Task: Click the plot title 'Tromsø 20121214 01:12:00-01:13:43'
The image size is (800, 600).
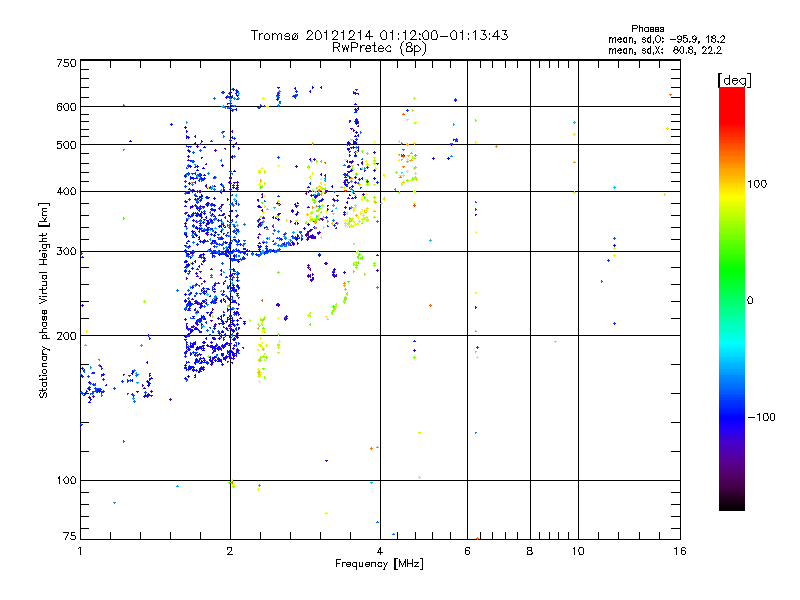Action: click(379, 35)
